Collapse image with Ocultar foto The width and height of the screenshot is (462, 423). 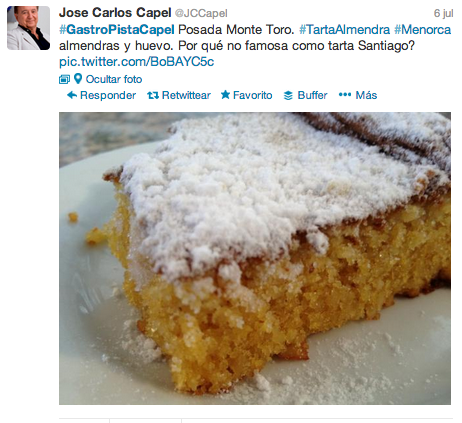pyautogui.click(x=114, y=79)
